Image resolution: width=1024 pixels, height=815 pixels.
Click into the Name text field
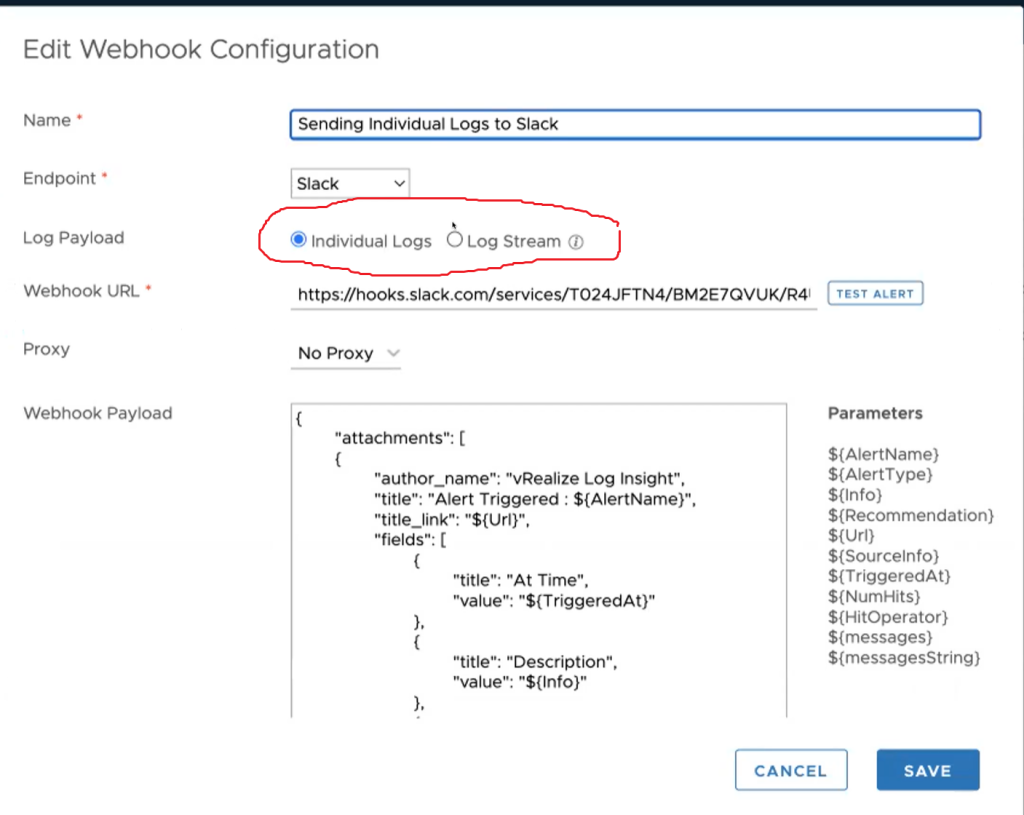tap(634, 124)
